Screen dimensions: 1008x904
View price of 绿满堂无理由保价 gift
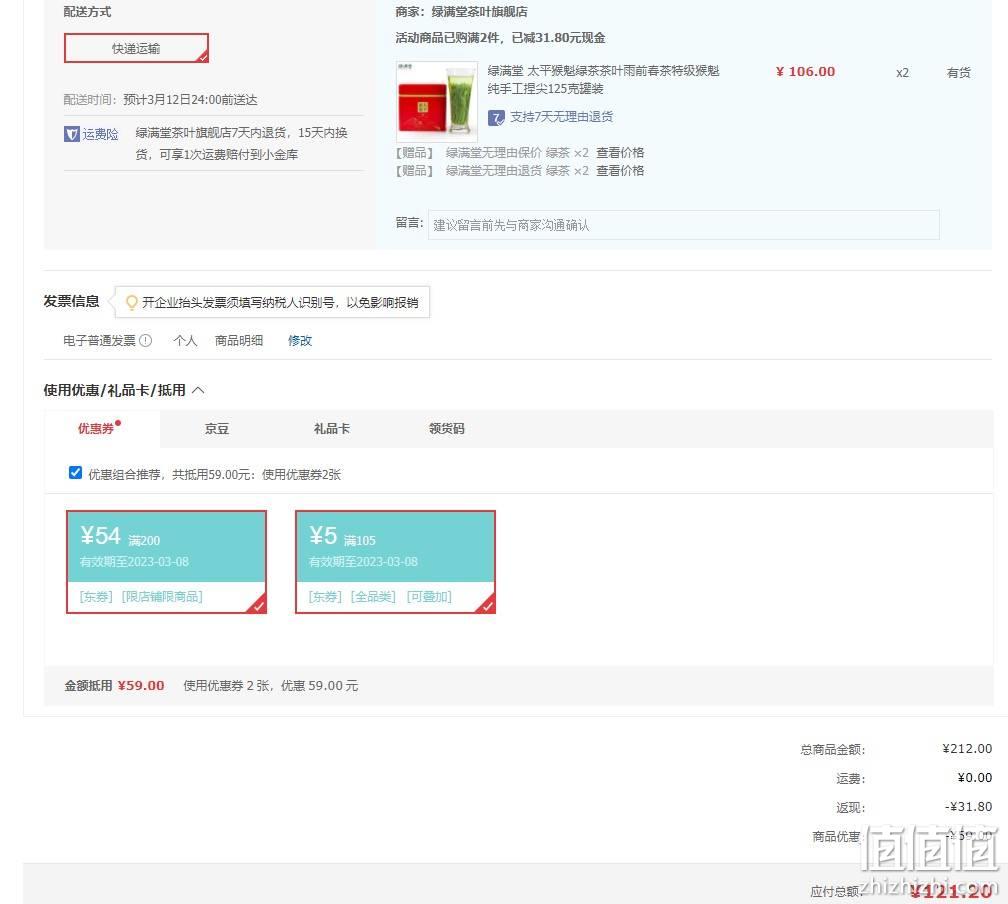coord(620,152)
